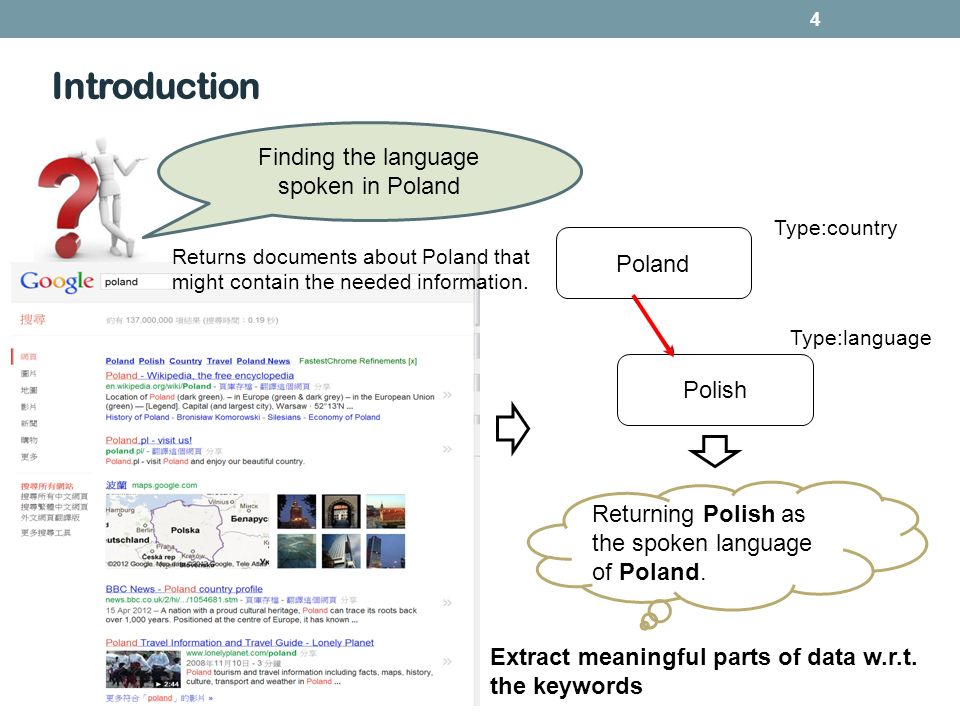Click the "Returning Polish as the spoken language" cloud
The image size is (960, 720).
click(x=727, y=544)
